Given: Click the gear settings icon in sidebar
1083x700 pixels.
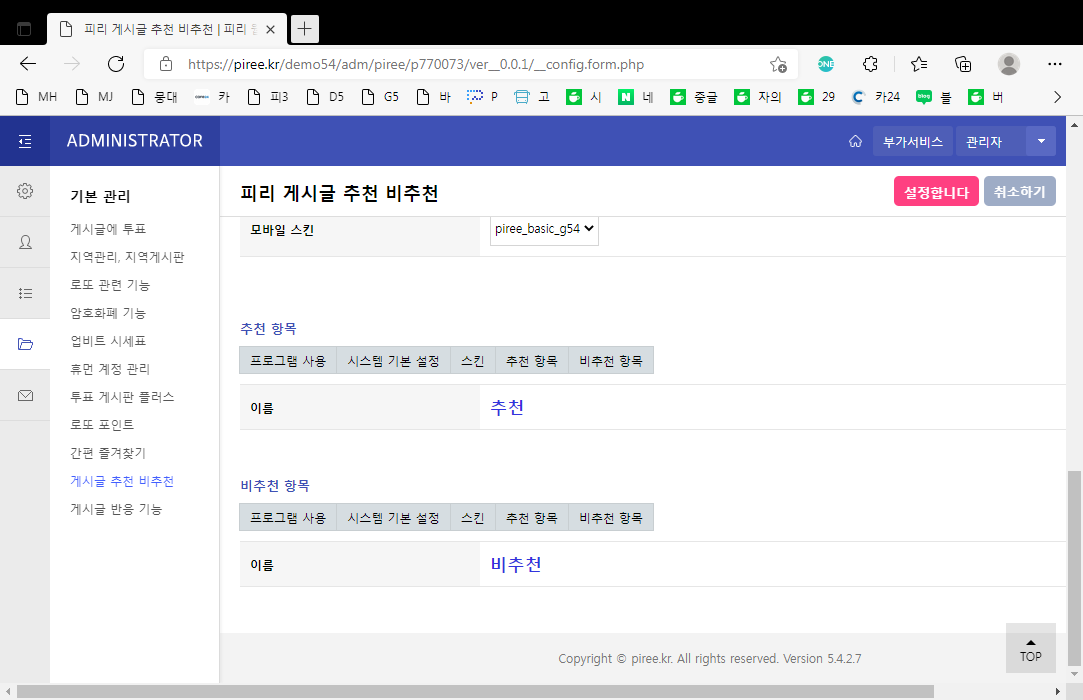Looking at the screenshot, I should tap(25, 191).
